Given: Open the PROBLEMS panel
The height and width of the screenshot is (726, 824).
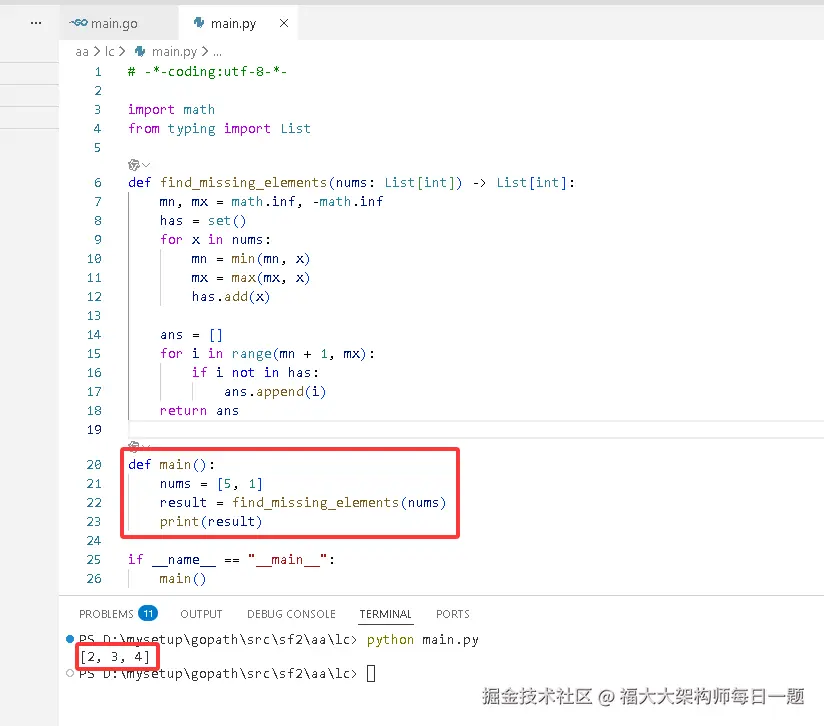Looking at the screenshot, I should pos(105,614).
